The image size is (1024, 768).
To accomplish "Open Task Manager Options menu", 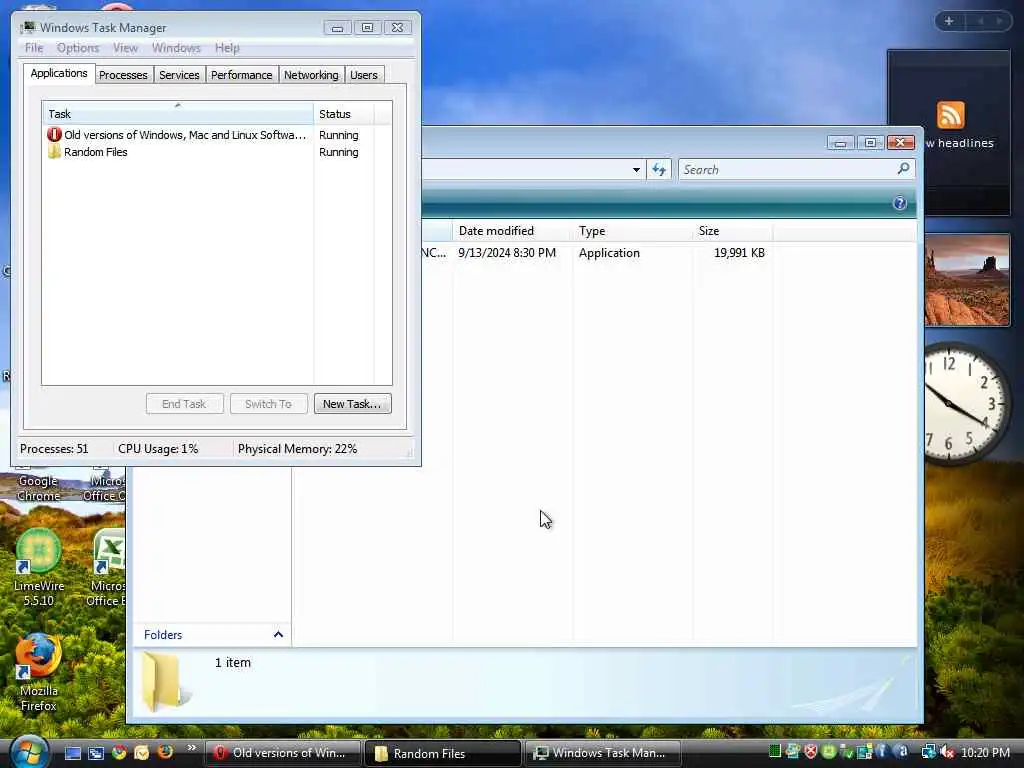I will click(78, 48).
